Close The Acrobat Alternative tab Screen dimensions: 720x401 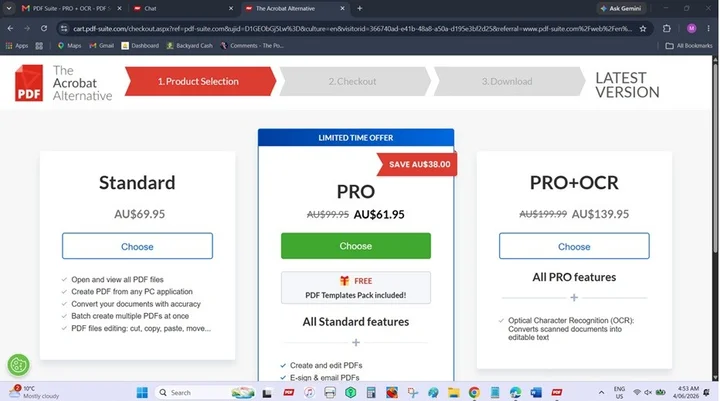[x=343, y=8]
